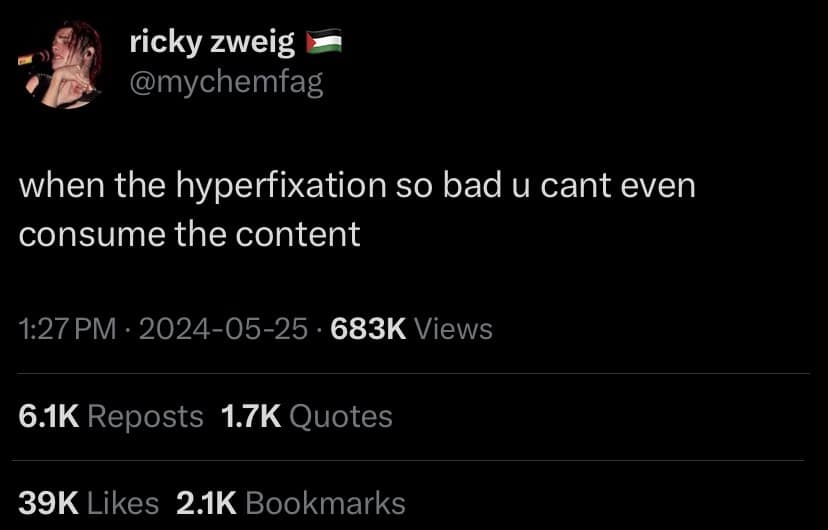Click the 39K like number
The width and height of the screenshot is (828, 530).
coord(49,503)
